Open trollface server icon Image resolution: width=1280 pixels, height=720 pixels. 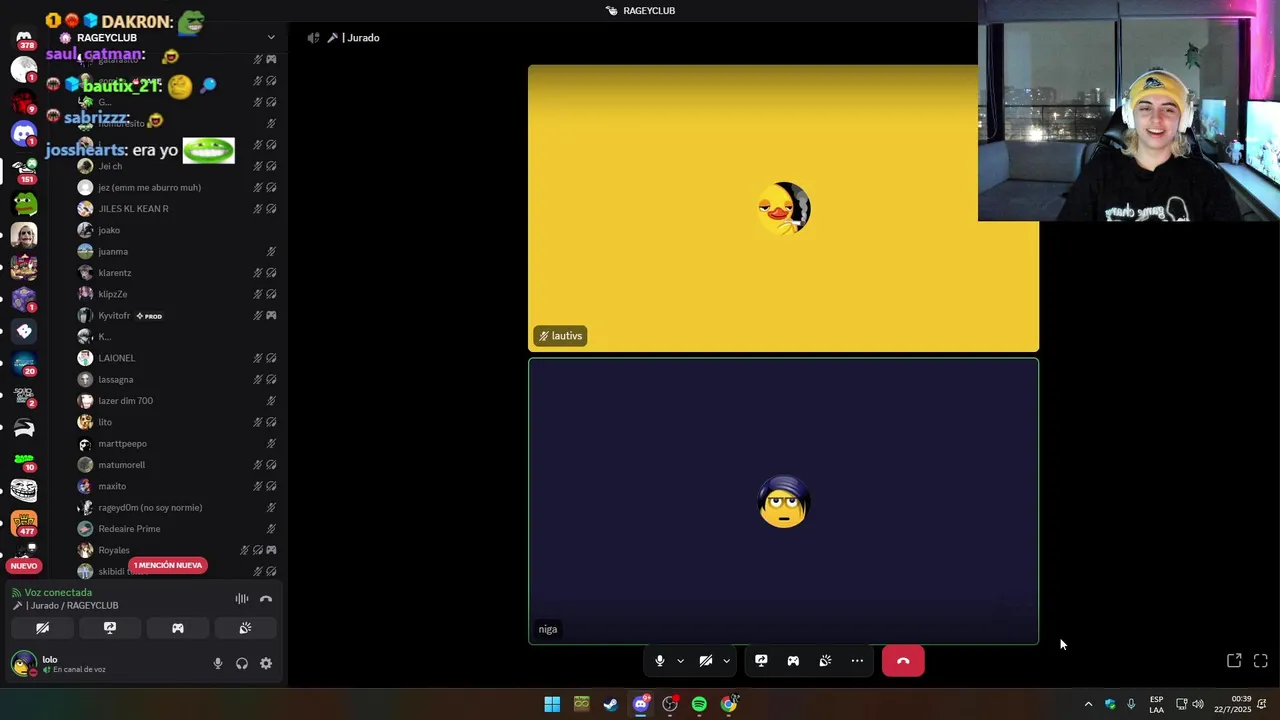[24, 490]
